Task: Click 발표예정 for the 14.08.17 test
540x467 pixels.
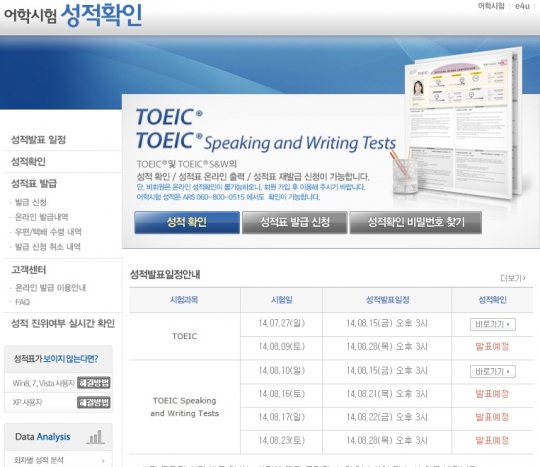Action: (x=492, y=417)
